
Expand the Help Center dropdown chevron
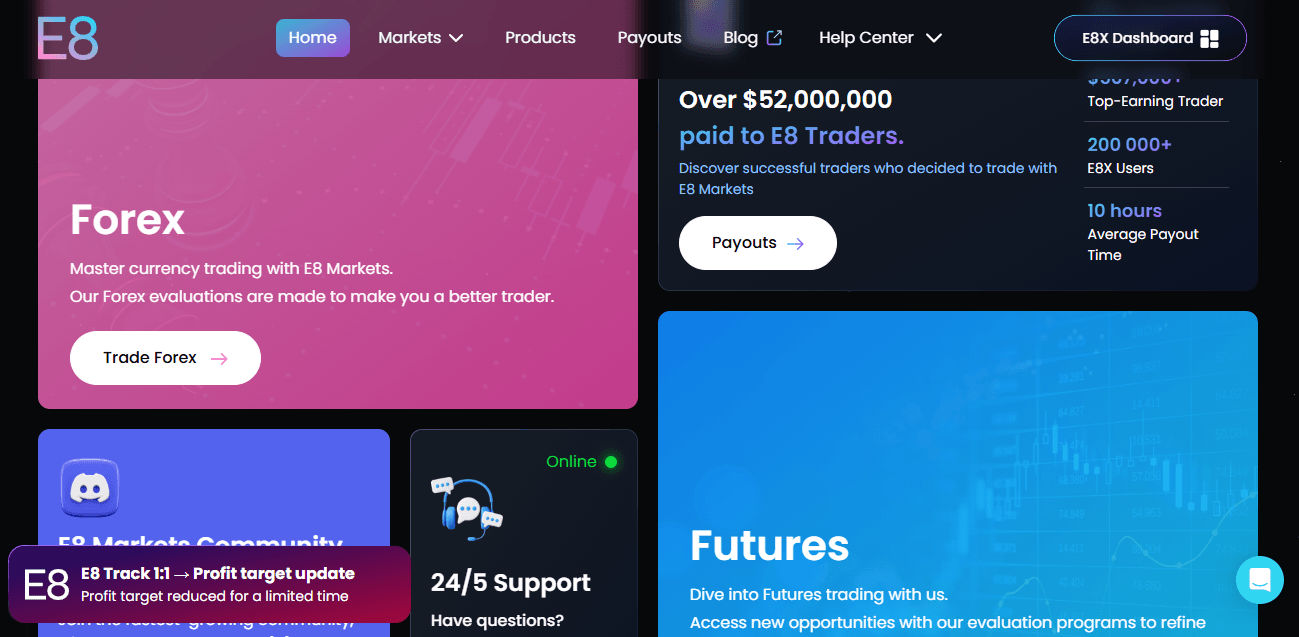click(934, 38)
